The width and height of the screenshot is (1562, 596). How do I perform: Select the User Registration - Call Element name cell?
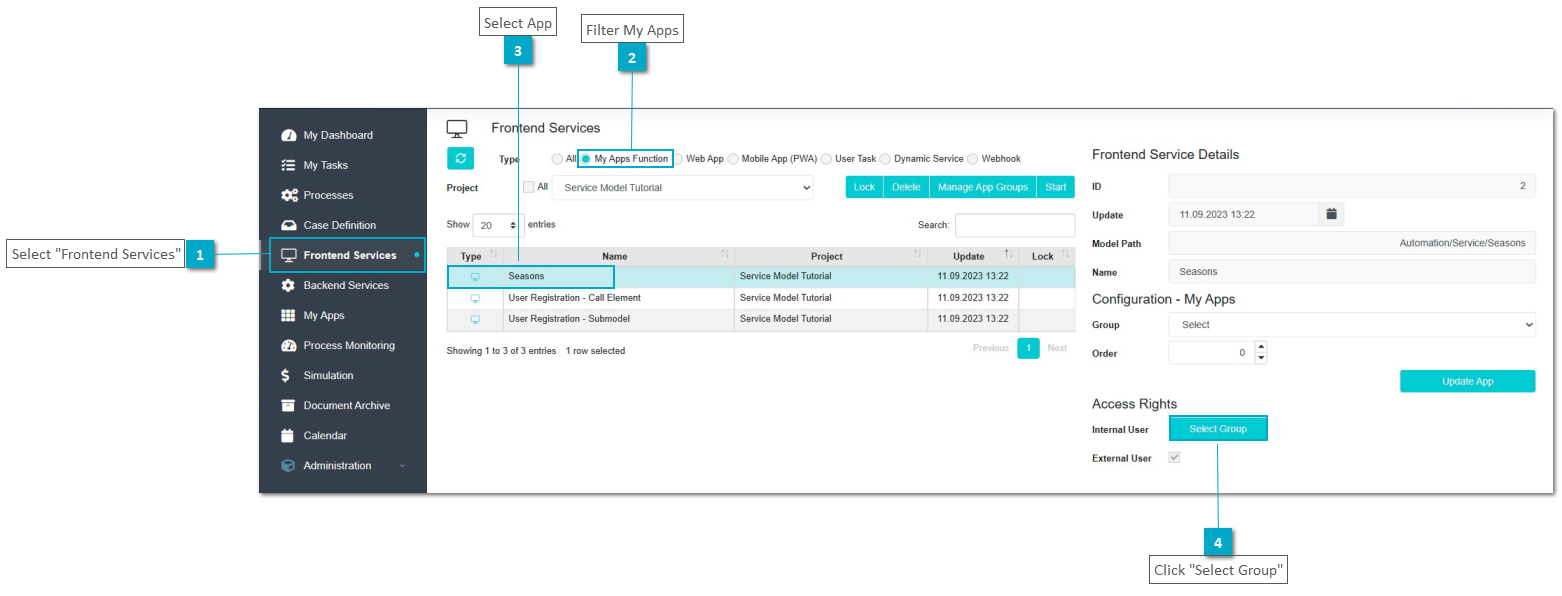pos(618,298)
